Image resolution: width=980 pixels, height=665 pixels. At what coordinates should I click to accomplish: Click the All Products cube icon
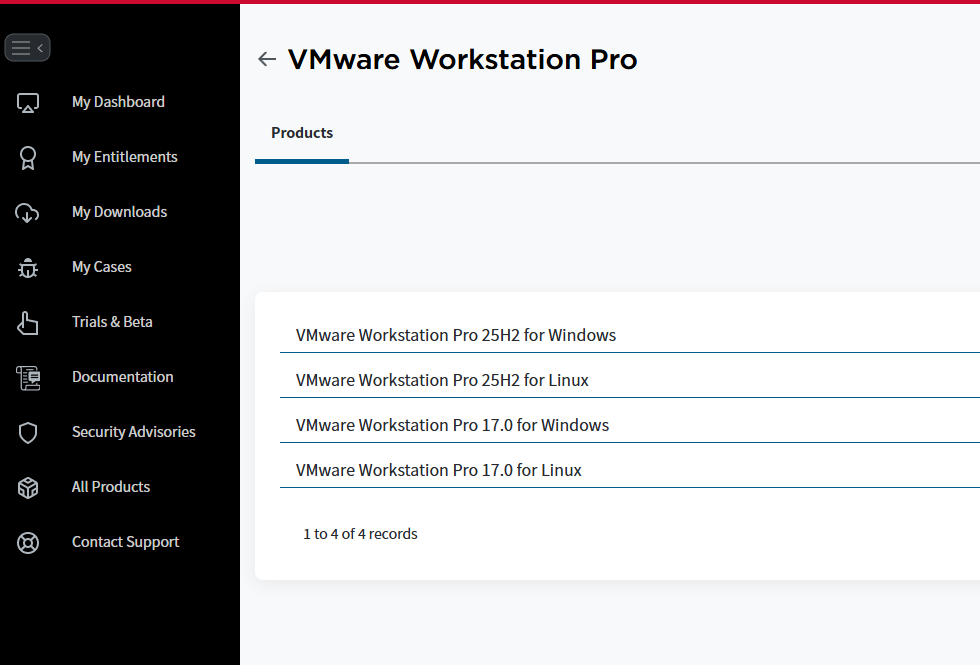tap(28, 487)
